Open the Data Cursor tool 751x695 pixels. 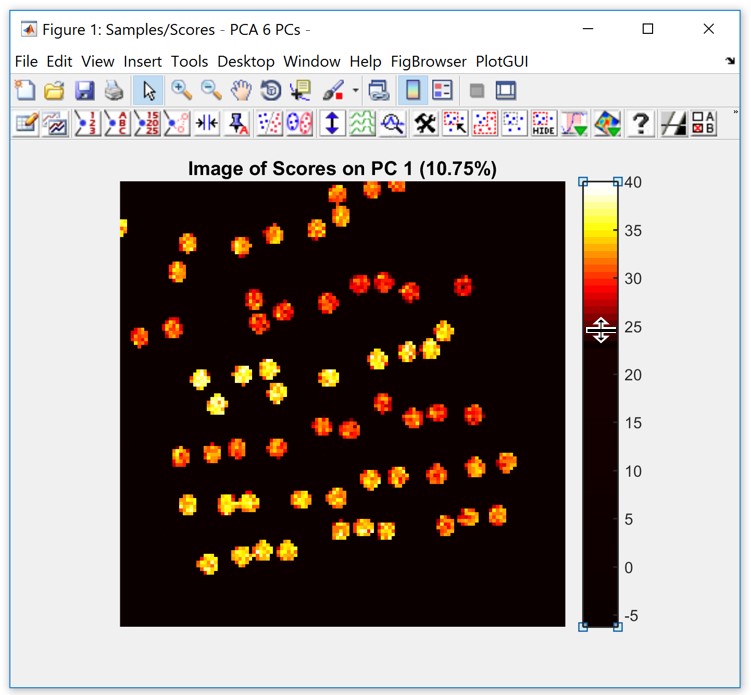[x=299, y=91]
